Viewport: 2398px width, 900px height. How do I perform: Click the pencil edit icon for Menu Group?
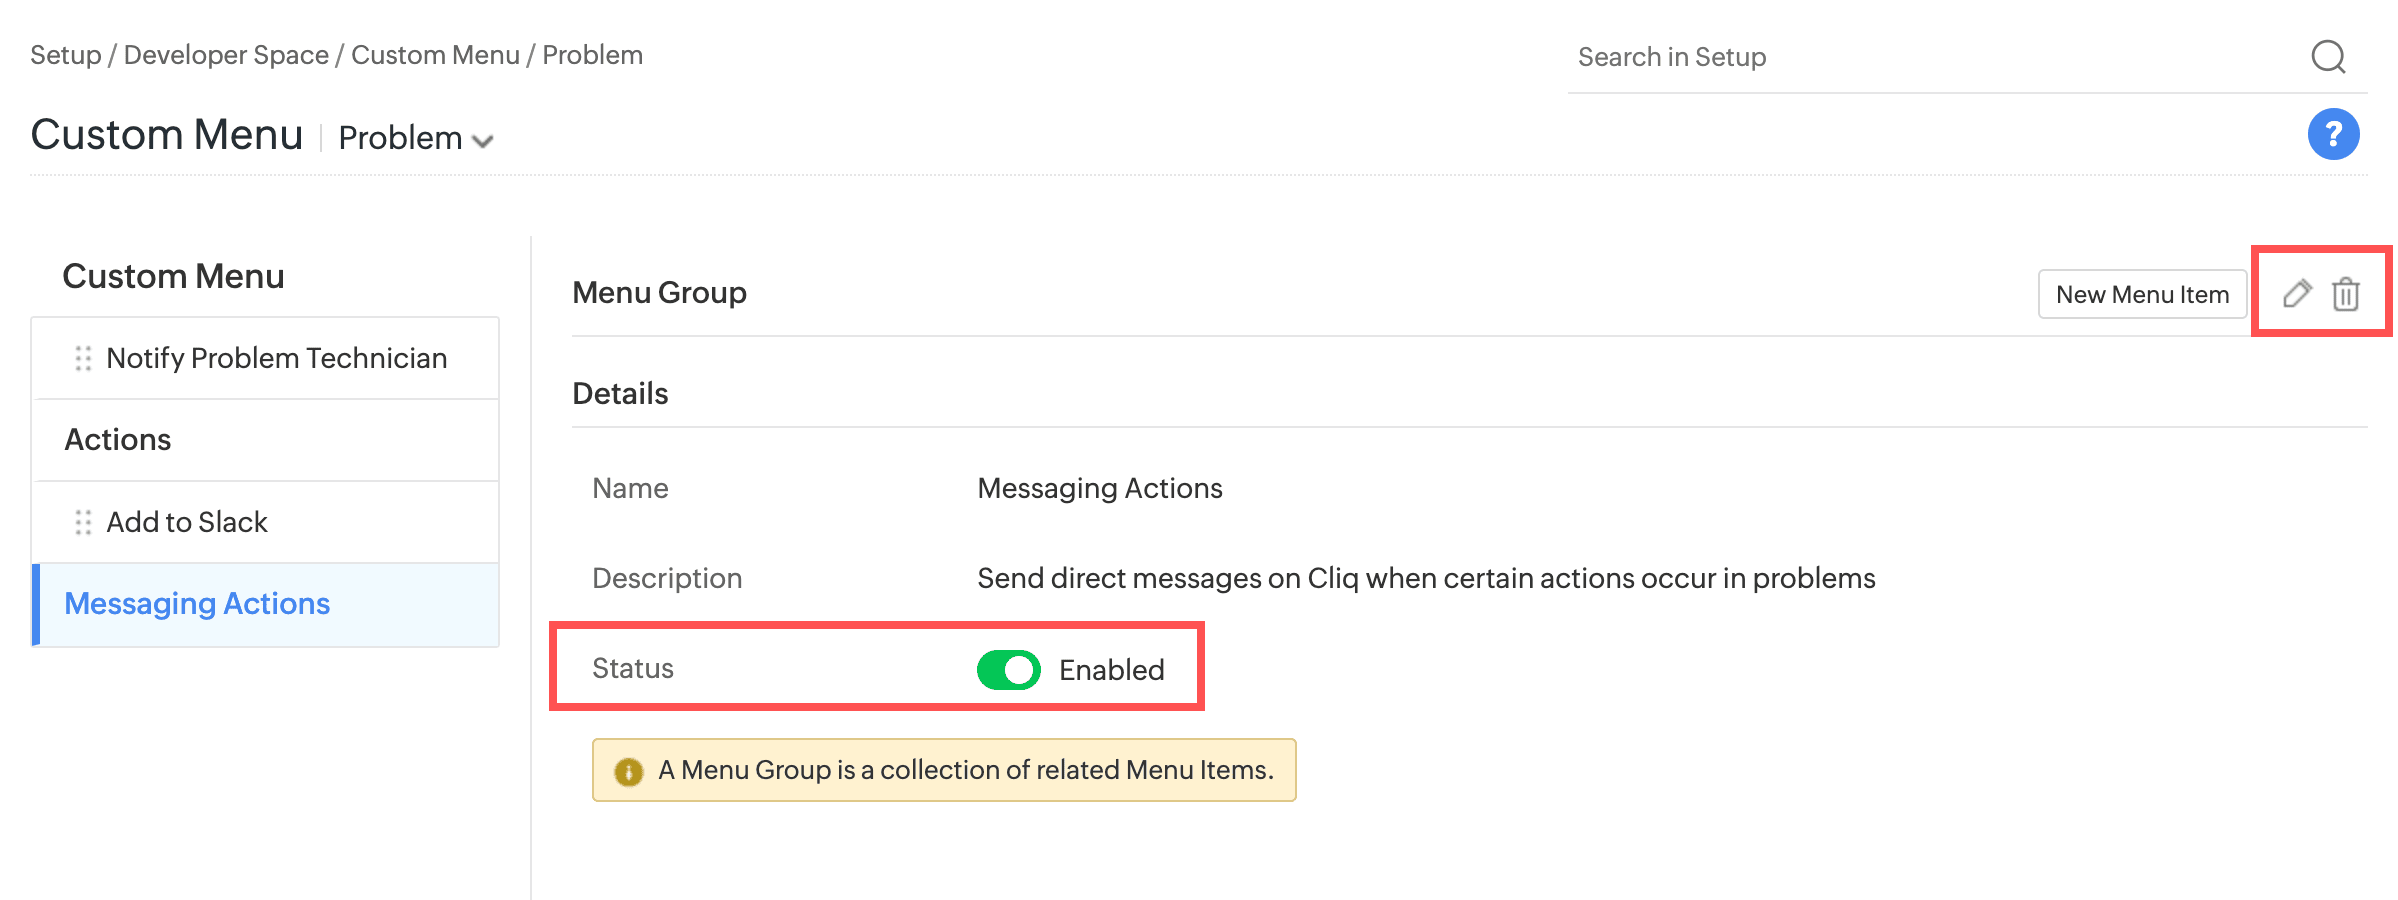(2297, 294)
